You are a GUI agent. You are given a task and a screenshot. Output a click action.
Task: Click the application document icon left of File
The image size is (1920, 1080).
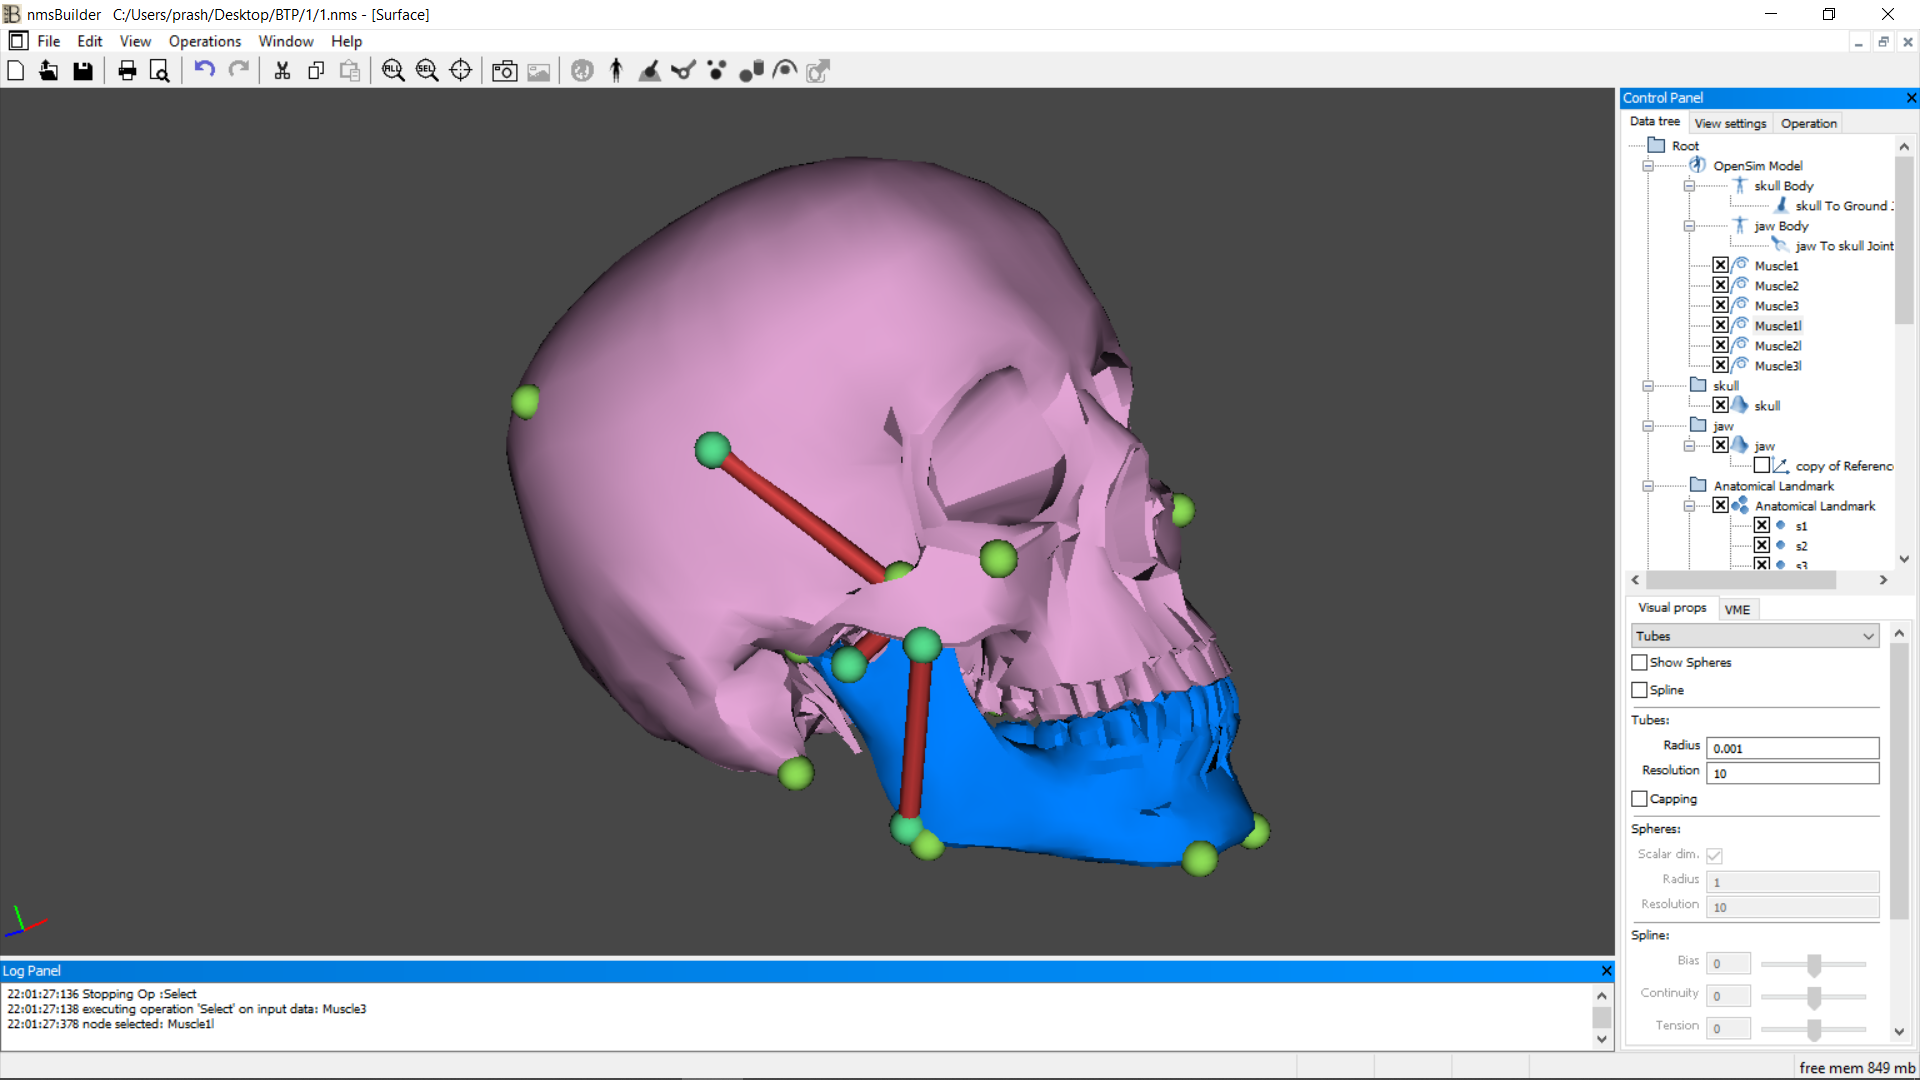[18, 41]
